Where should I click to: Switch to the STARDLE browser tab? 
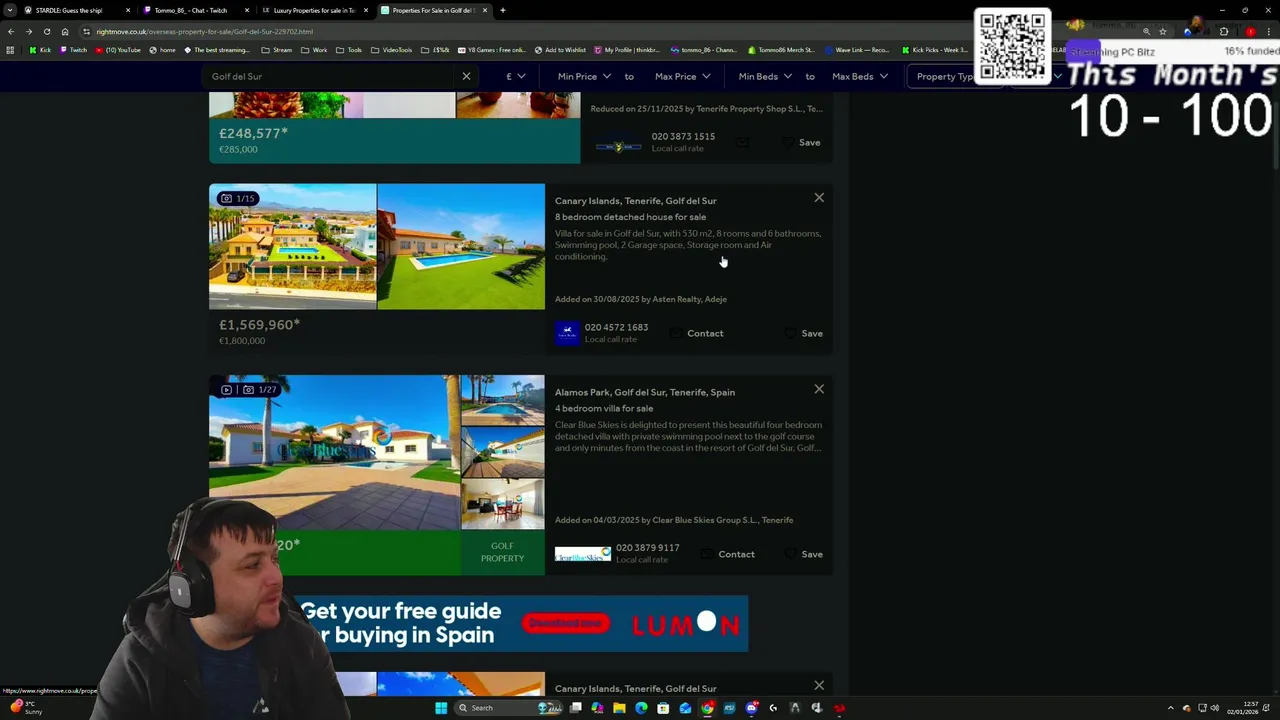[77, 10]
